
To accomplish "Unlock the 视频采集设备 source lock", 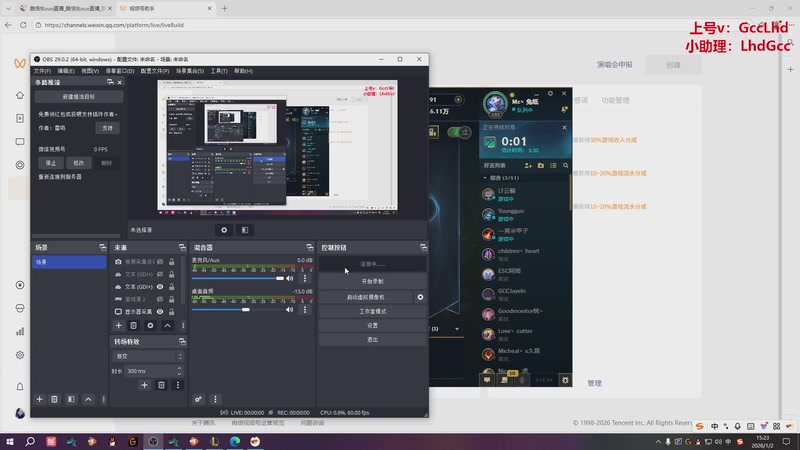I will (x=171, y=262).
